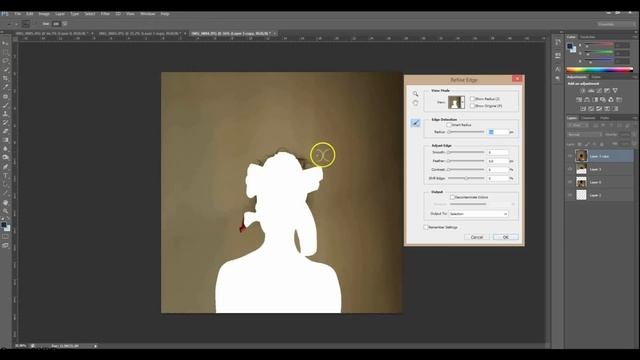This screenshot has height=360, width=640.
Task: Select the Pen tool
Action: point(5,167)
